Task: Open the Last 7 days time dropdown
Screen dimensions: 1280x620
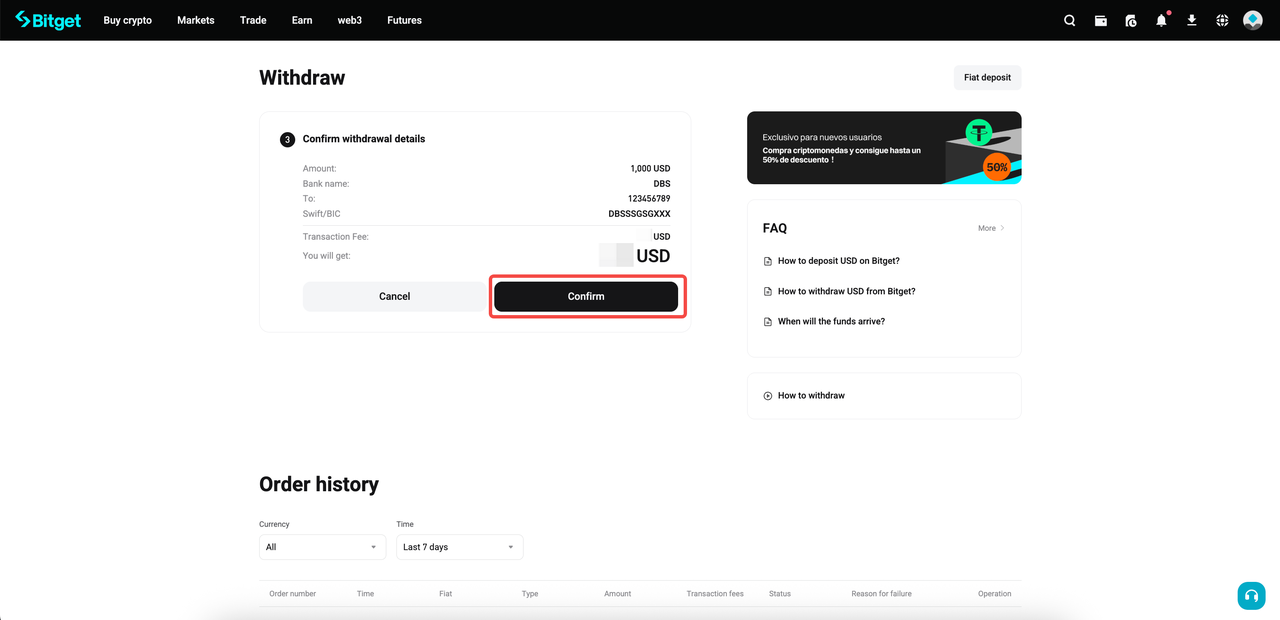Action: (459, 547)
